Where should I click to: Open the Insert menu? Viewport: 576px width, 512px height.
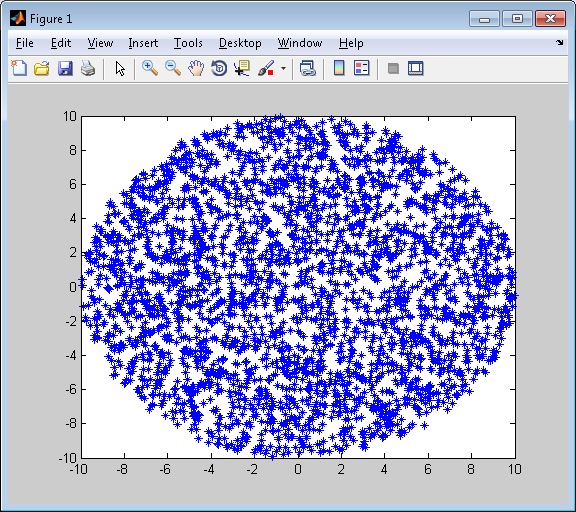point(143,43)
